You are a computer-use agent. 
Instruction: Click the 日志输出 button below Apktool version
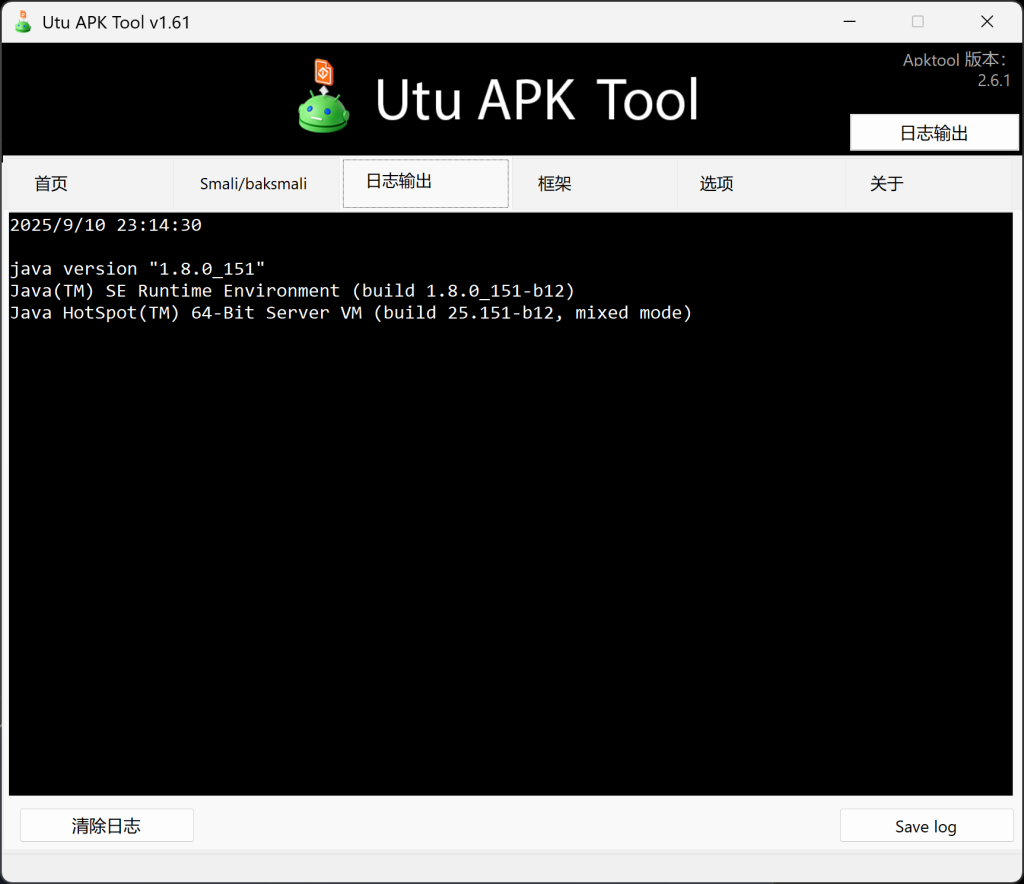[934, 133]
